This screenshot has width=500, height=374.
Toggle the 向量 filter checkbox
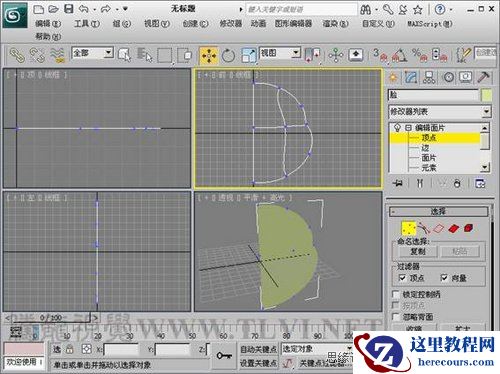click(x=444, y=277)
